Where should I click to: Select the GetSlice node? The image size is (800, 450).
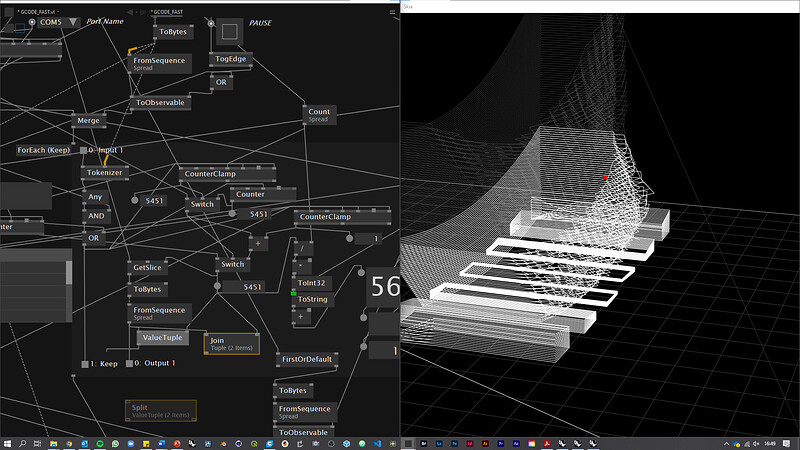pyautogui.click(x=147, y=267)
